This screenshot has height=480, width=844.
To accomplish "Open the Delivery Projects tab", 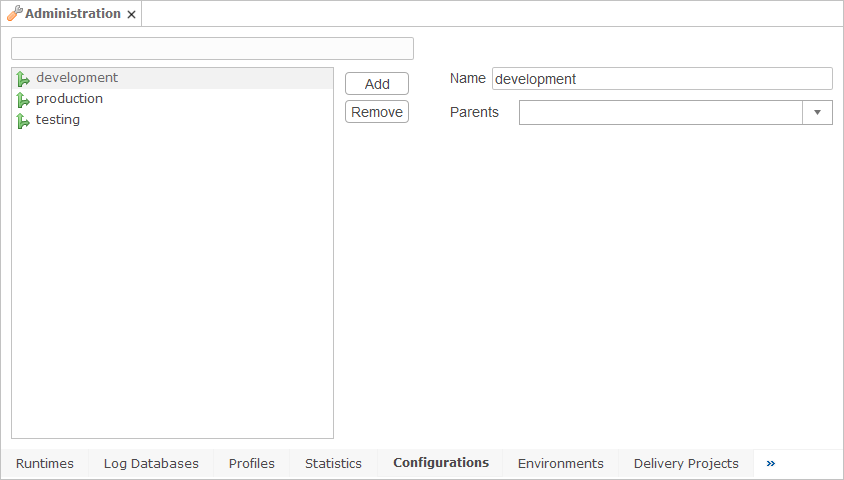I will tap(686, 463).
